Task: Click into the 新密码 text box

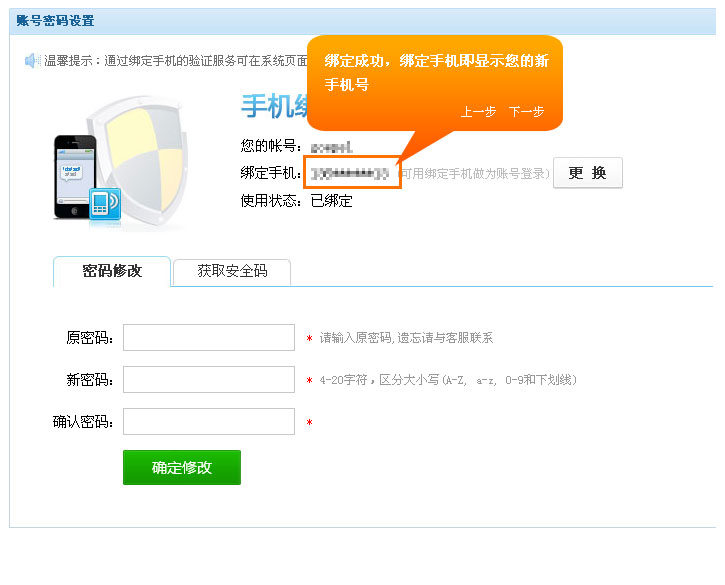Action: tap(208, 380)
